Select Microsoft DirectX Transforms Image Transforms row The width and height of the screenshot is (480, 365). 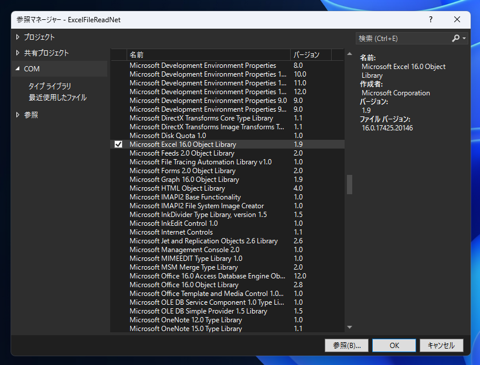[x=227, y=127]
